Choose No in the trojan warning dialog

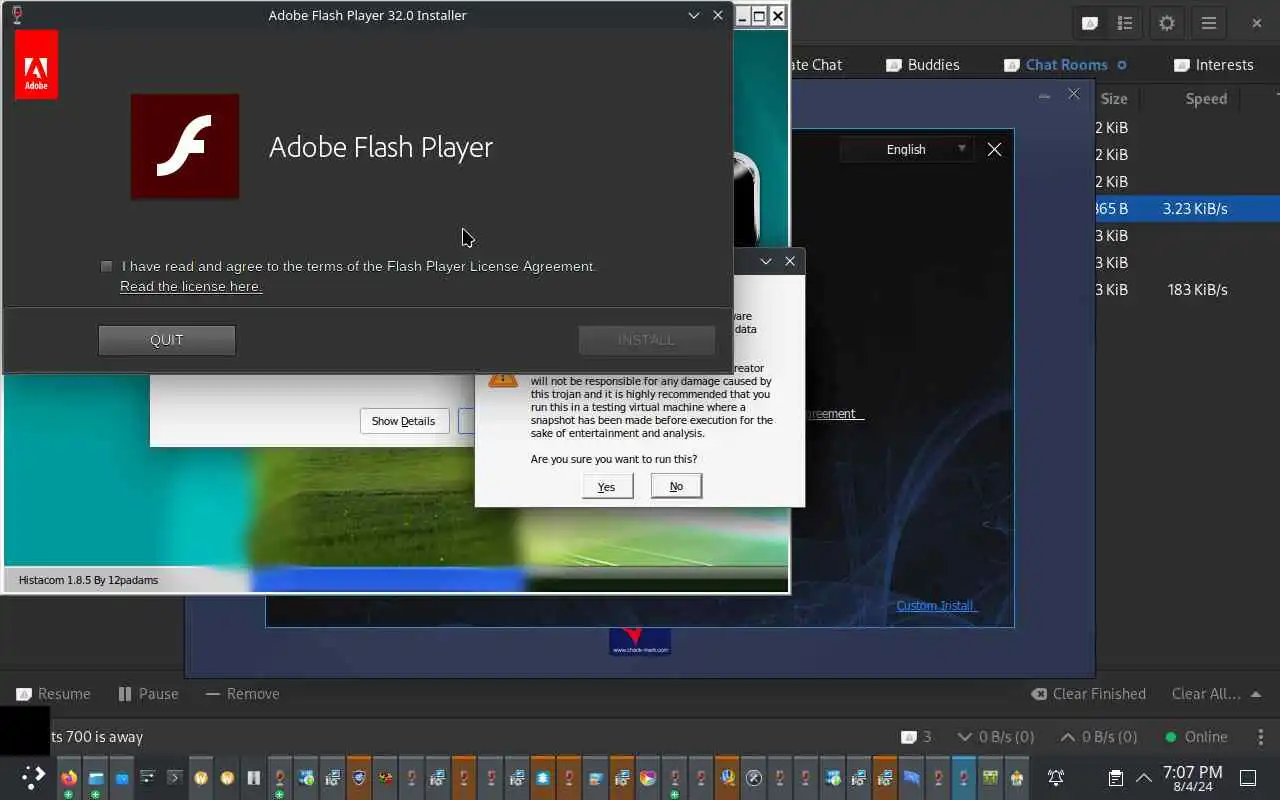point(676,486)
